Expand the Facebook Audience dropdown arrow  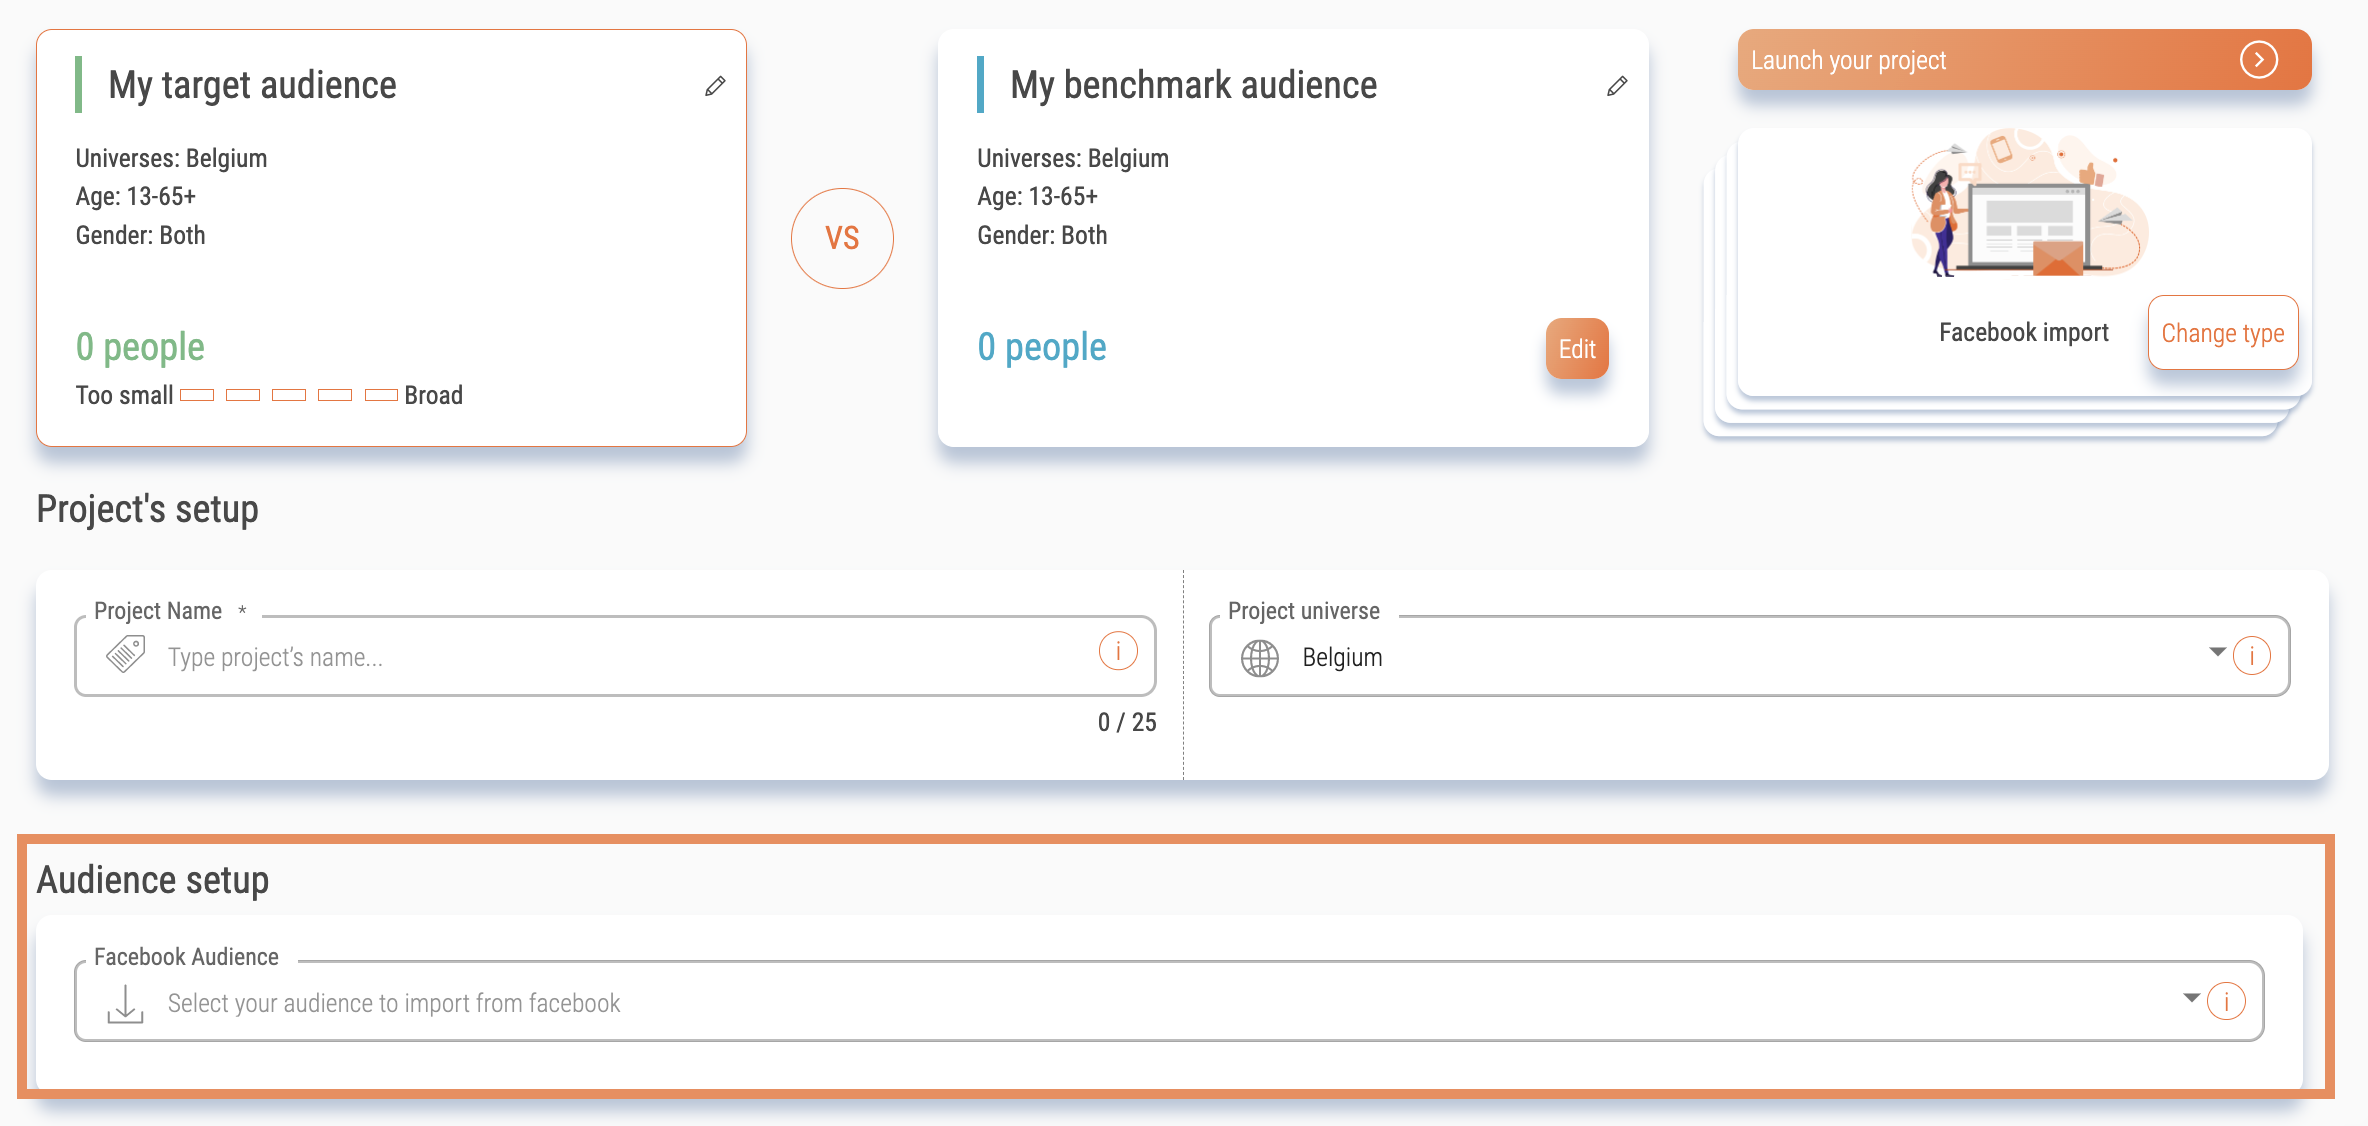coord(2191,998)
